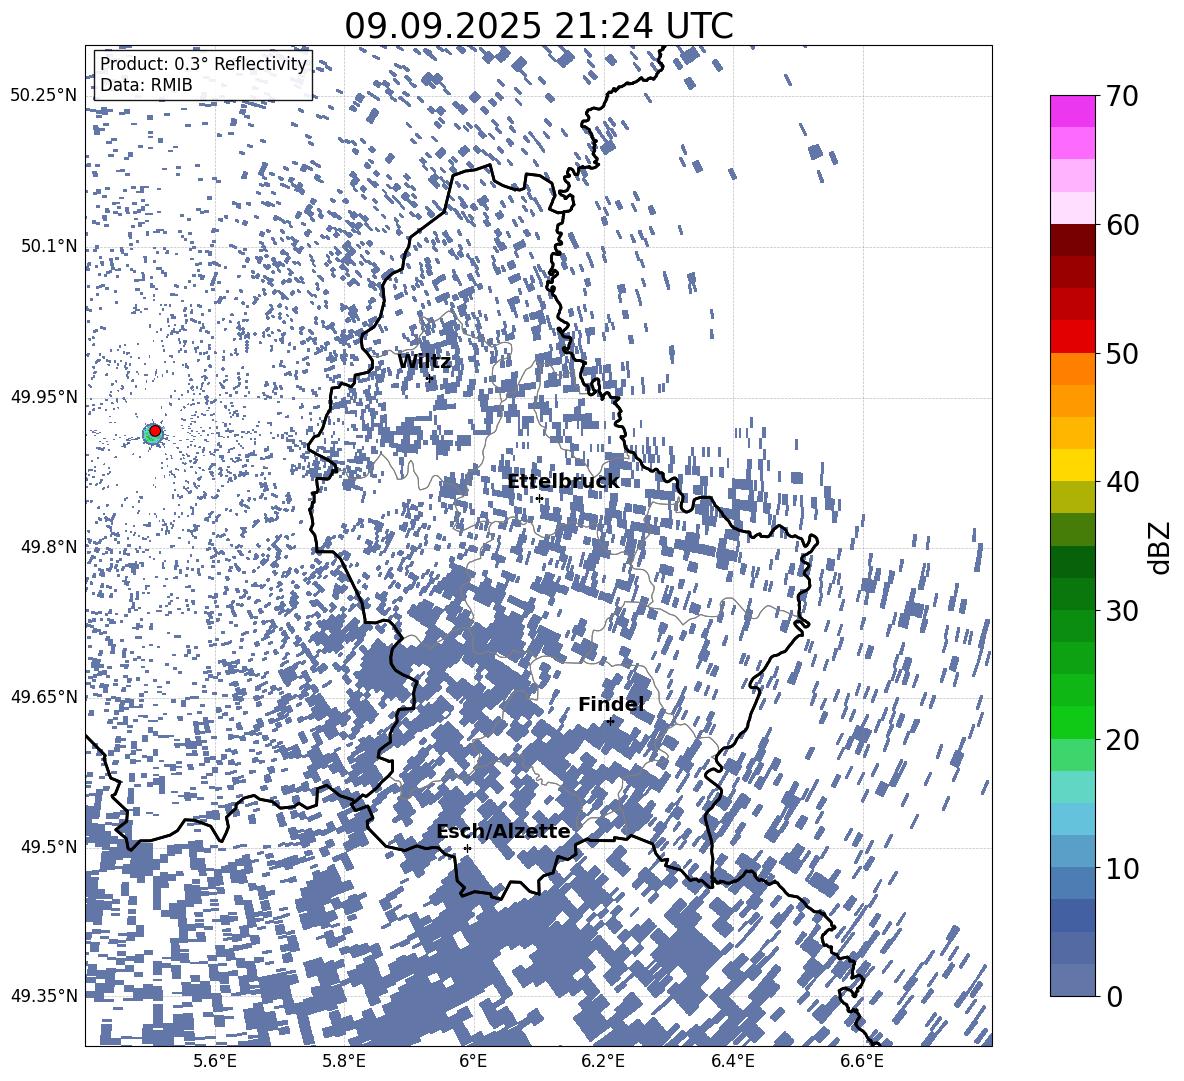Click the yellow colorbar segment above 40

point(1072,465)
